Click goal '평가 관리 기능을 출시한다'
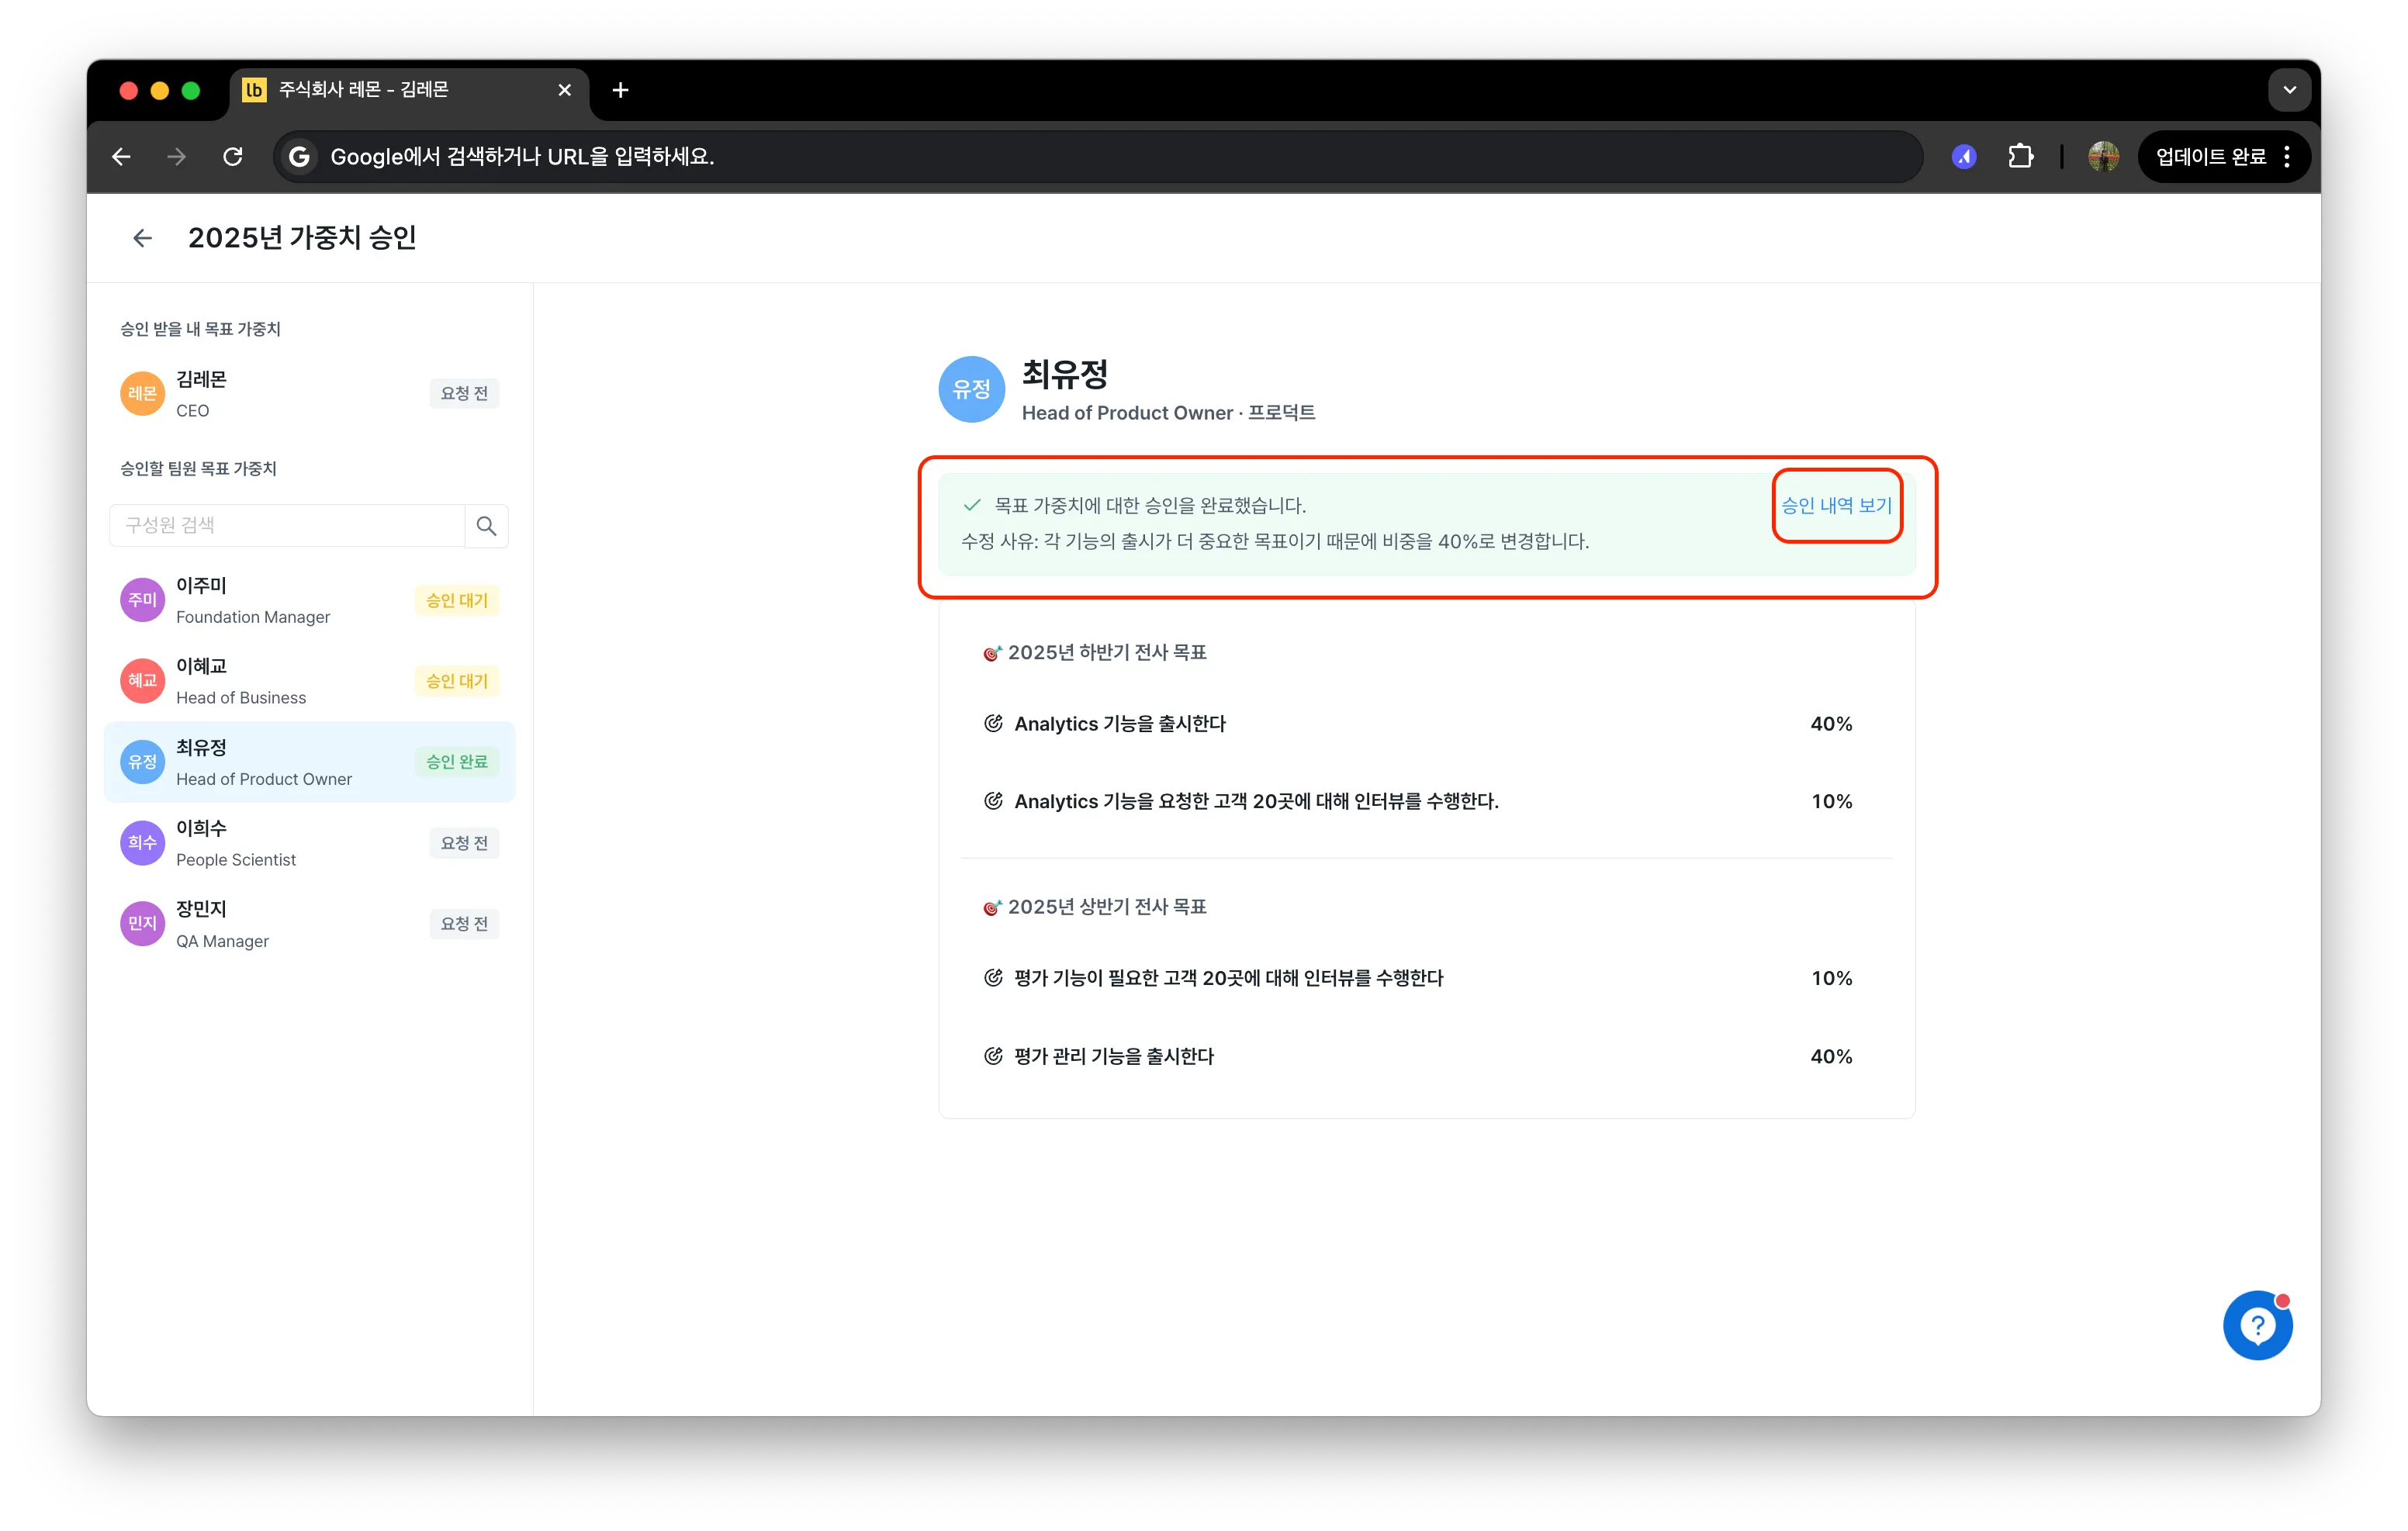Screen dimensions: 2408x1531 pos(1114,1057)
